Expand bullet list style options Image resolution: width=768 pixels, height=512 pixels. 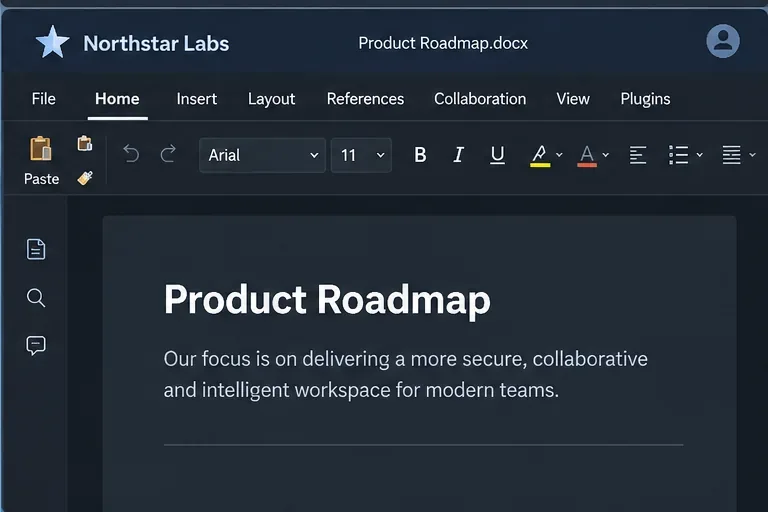(699, 155)
